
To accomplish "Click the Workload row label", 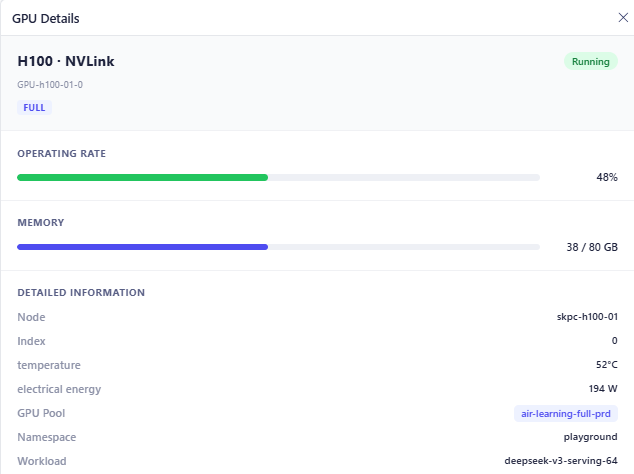I will click(x=42, y=461).
